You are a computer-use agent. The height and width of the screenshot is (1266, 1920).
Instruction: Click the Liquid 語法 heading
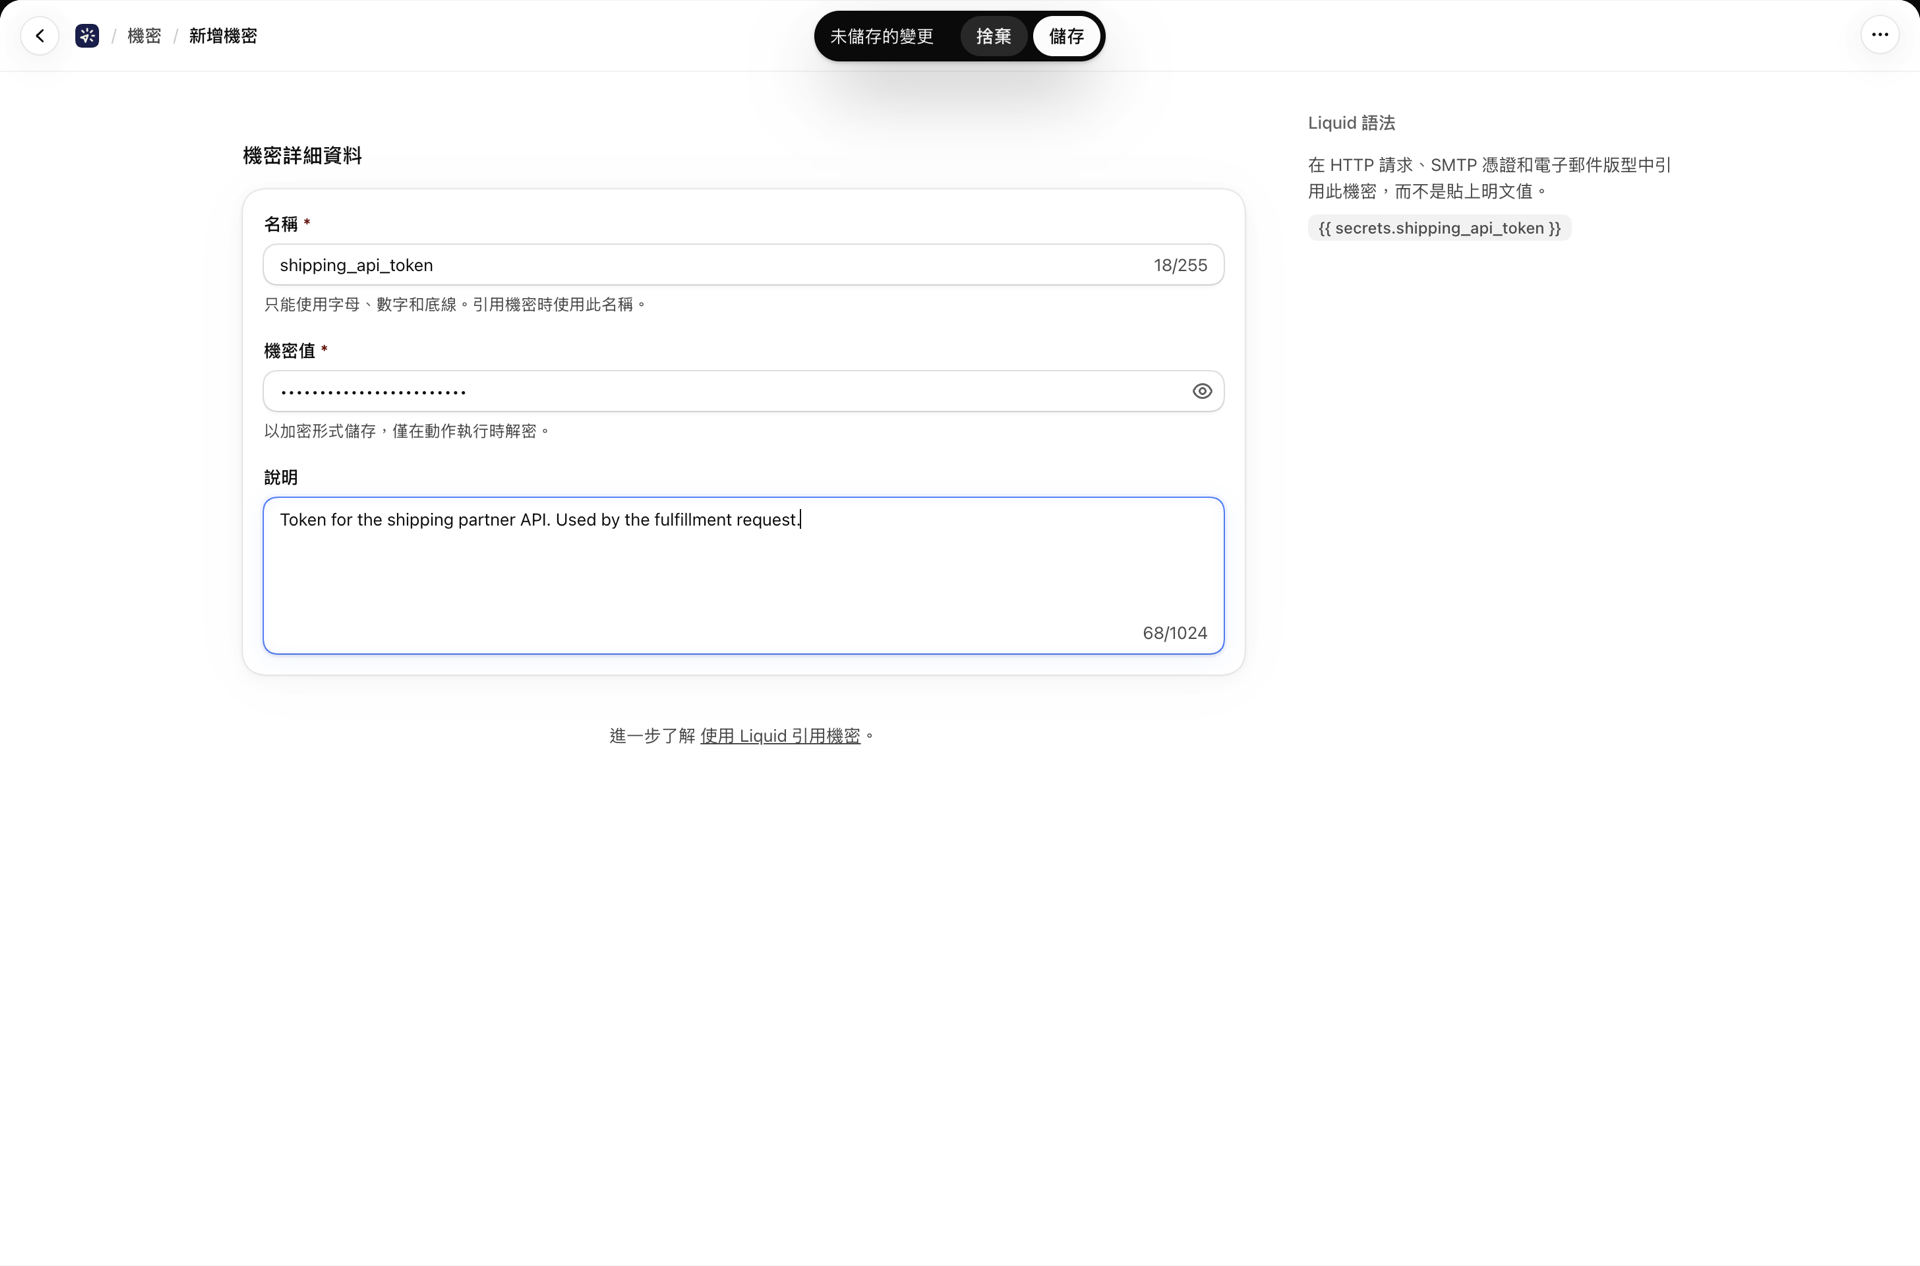click(x=1351, y=123)
